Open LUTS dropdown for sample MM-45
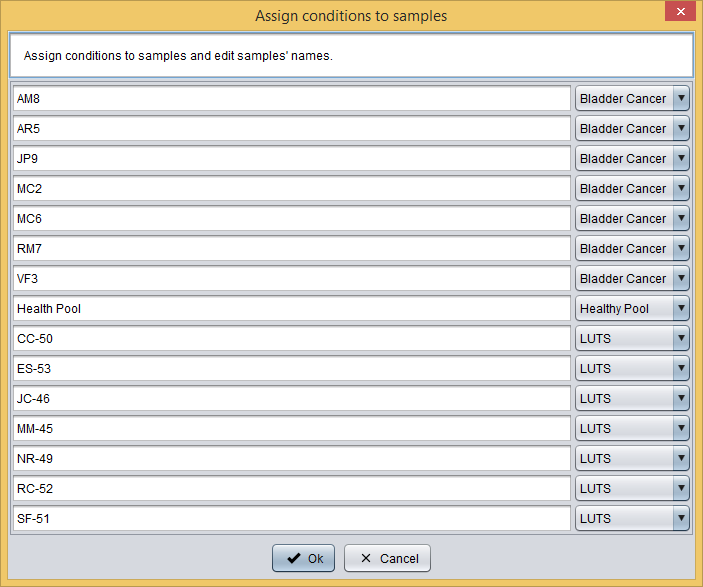 [632, 429]
